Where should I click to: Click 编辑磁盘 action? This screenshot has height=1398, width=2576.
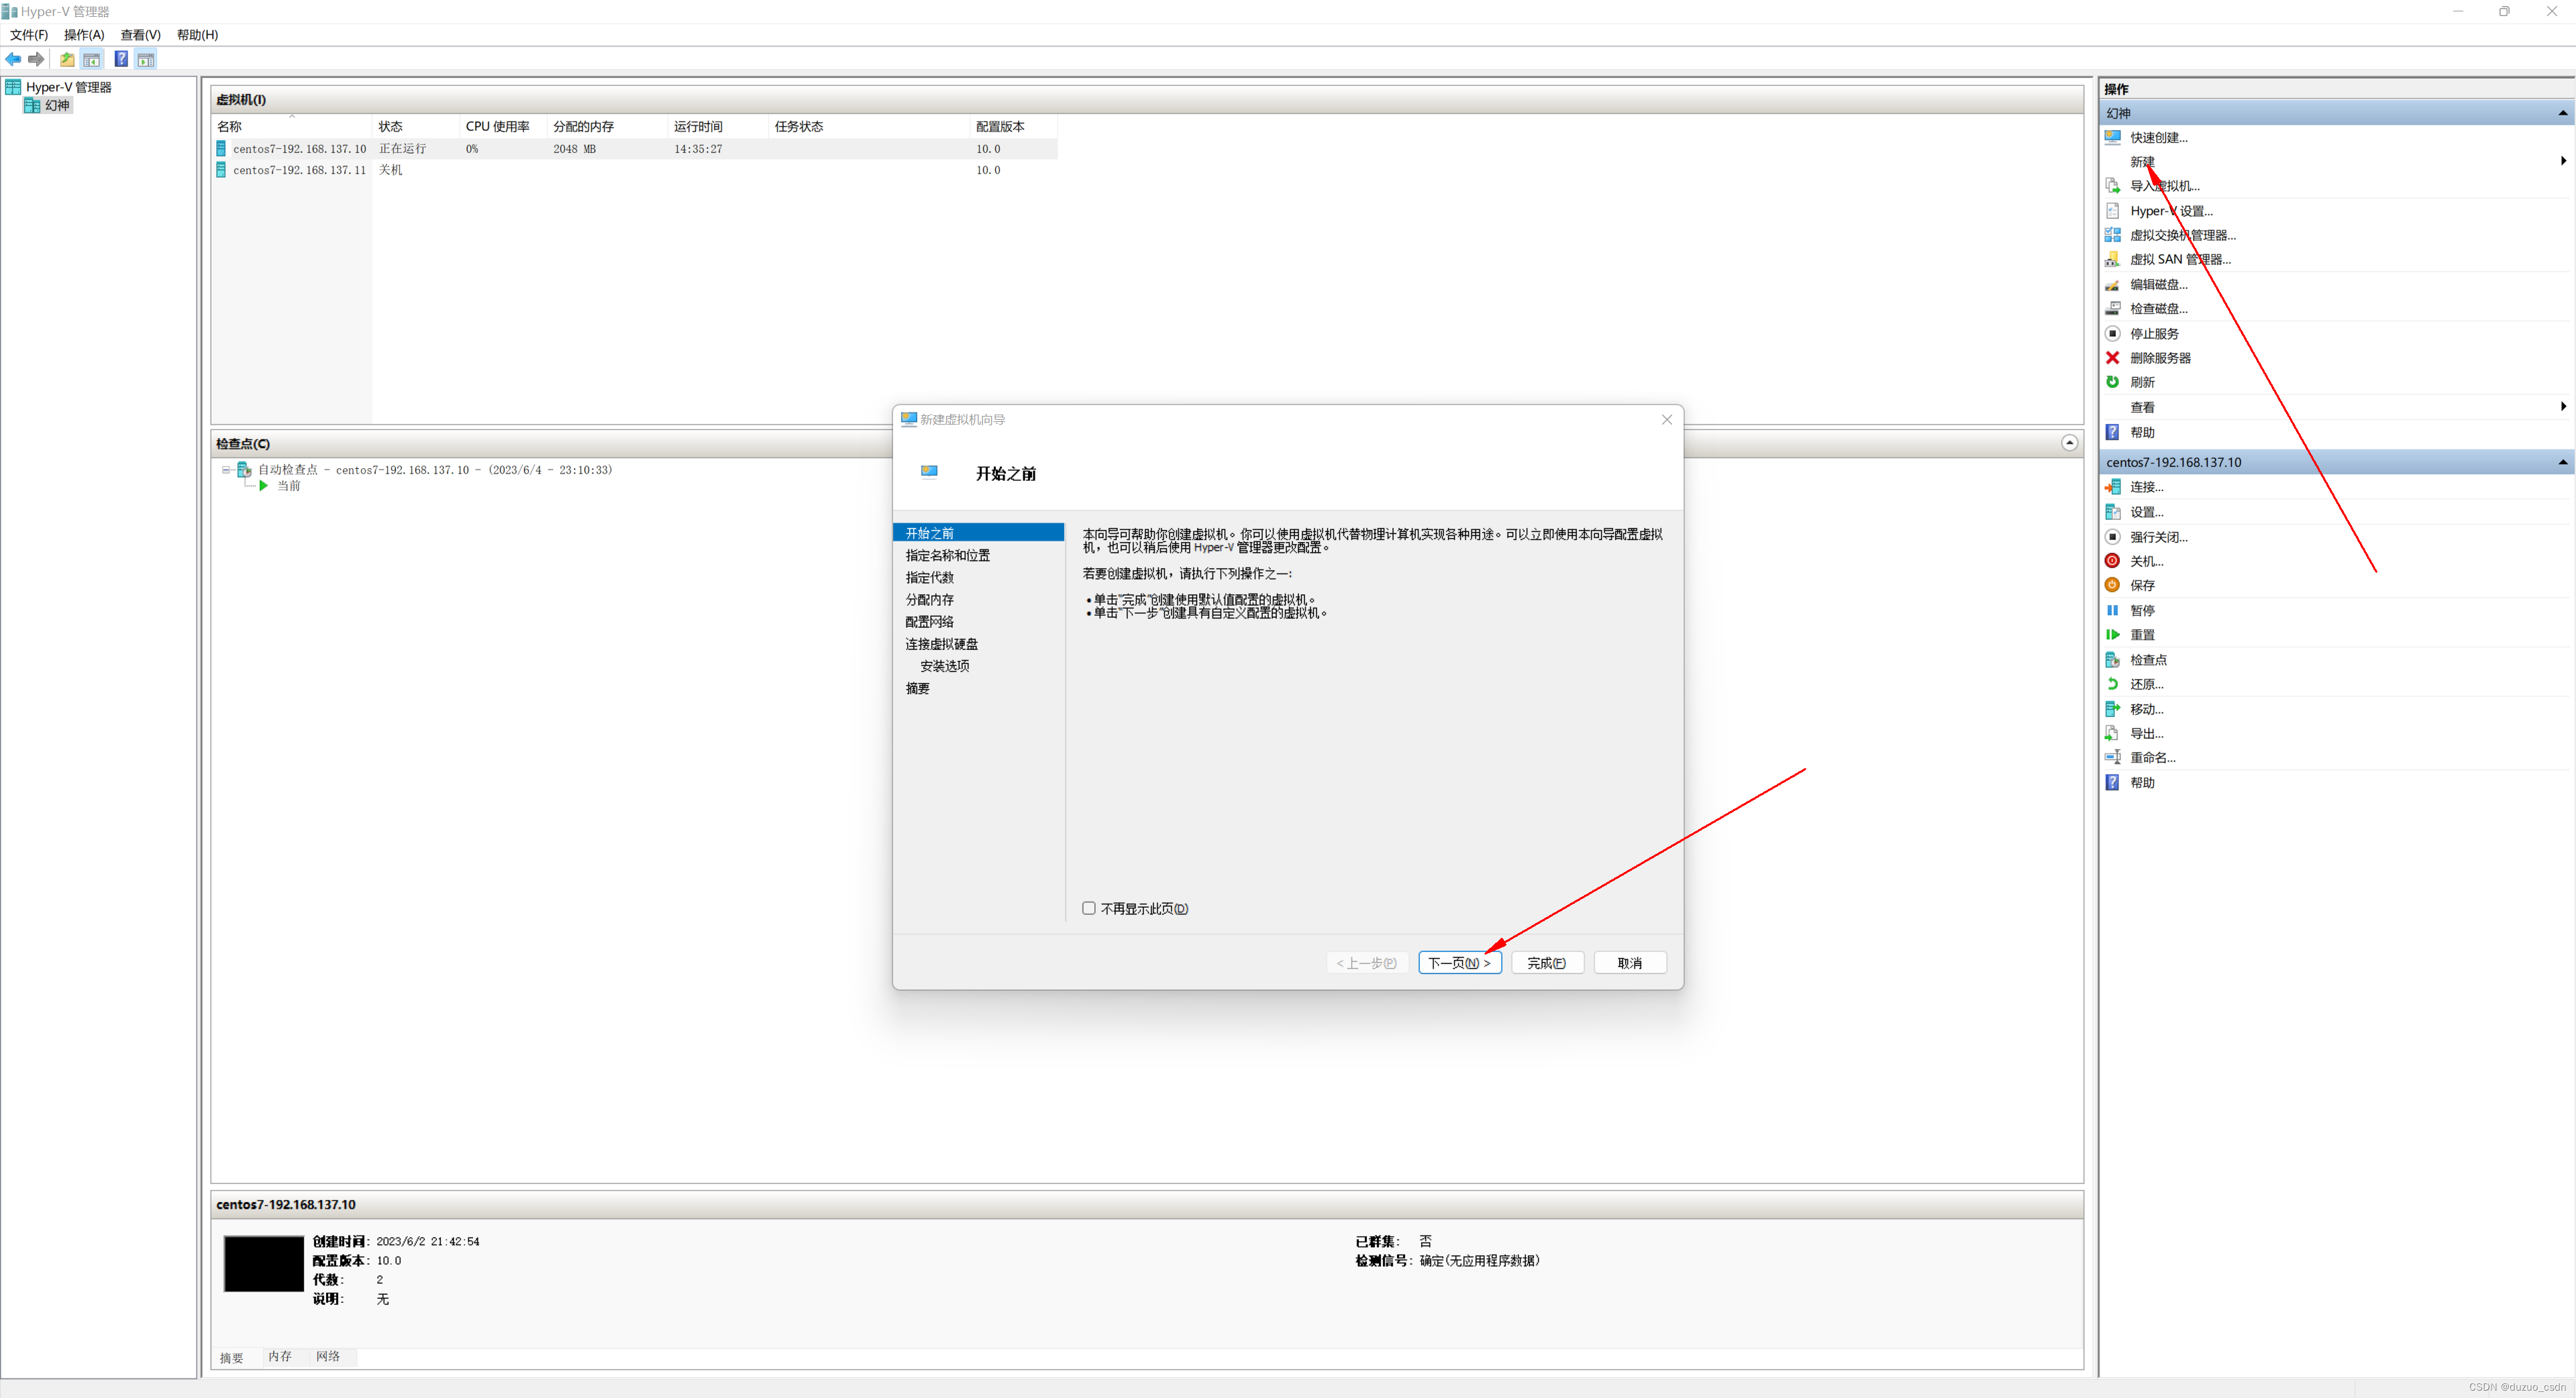2158,284
